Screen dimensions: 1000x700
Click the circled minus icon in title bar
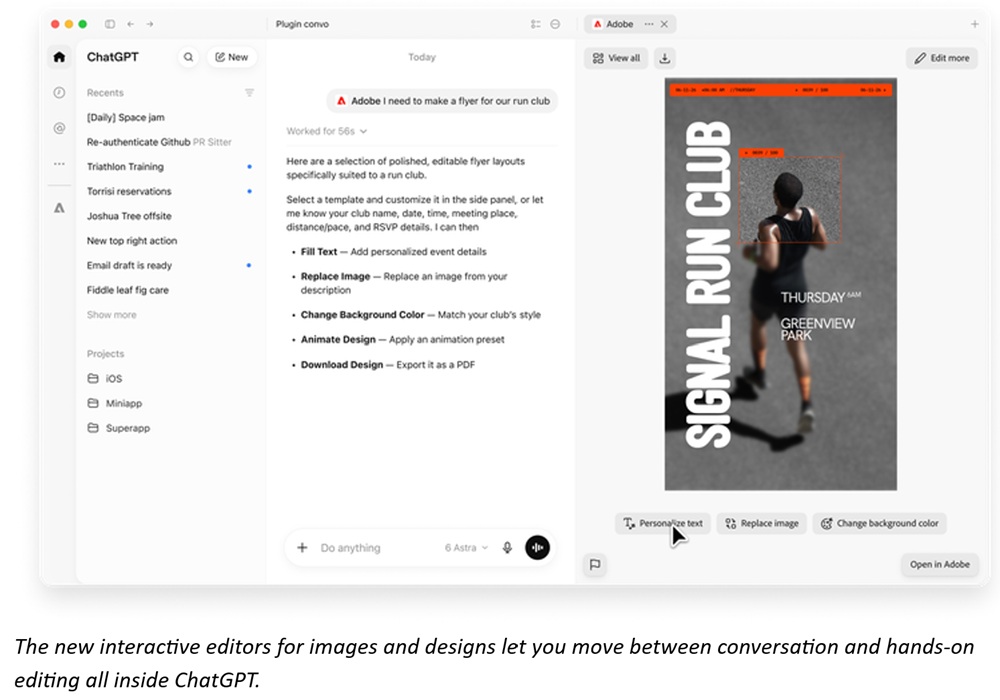555,24
